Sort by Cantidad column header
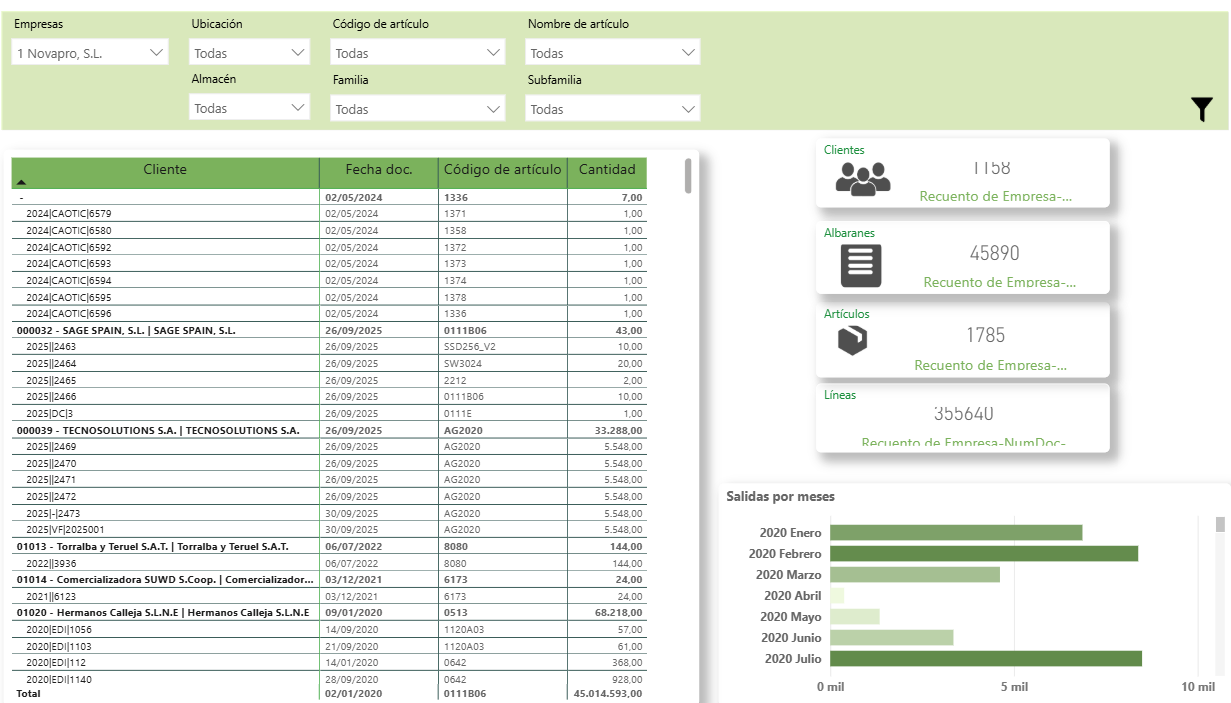 pyautogui.click(x=607, y=170)
